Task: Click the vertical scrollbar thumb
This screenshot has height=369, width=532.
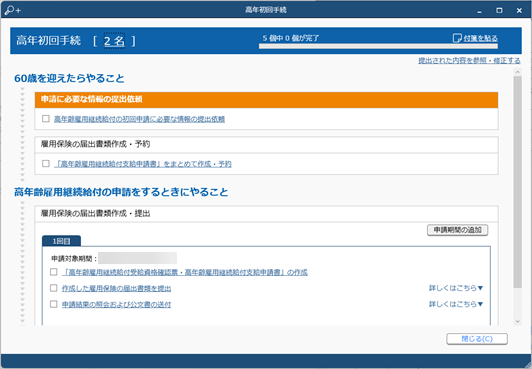Action: coord(517,182)
